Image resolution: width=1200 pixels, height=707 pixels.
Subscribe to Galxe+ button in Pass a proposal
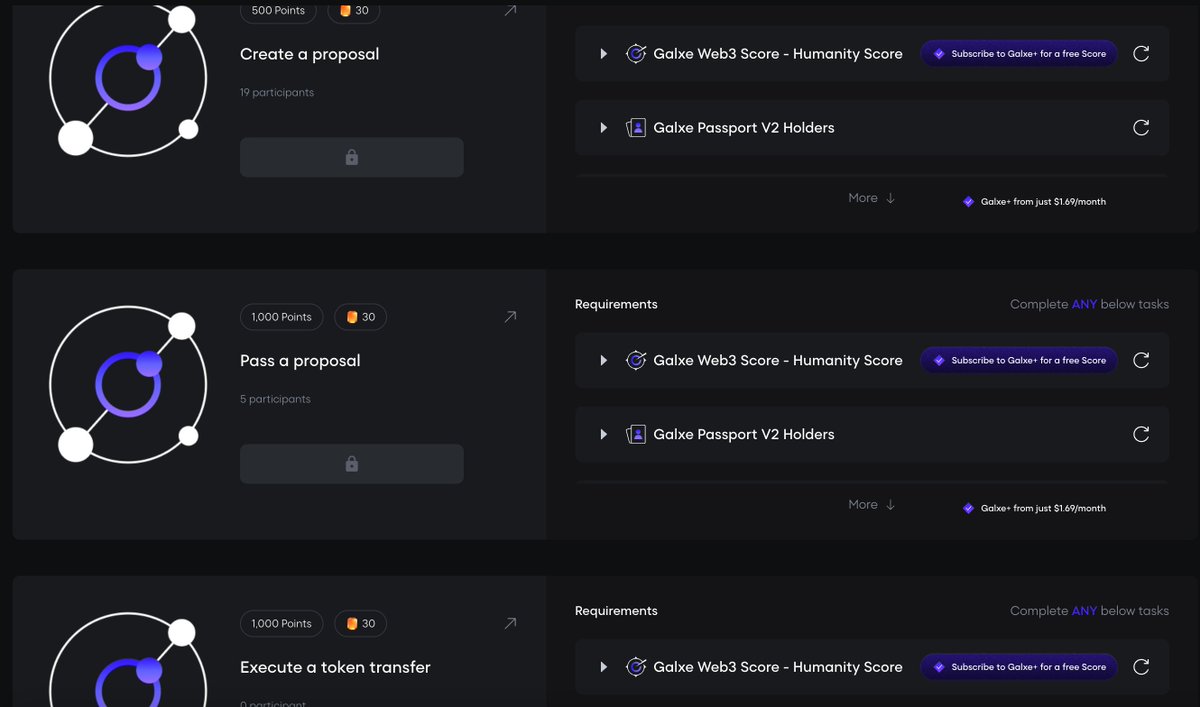pyautogui.click(x=1019, y=360)
